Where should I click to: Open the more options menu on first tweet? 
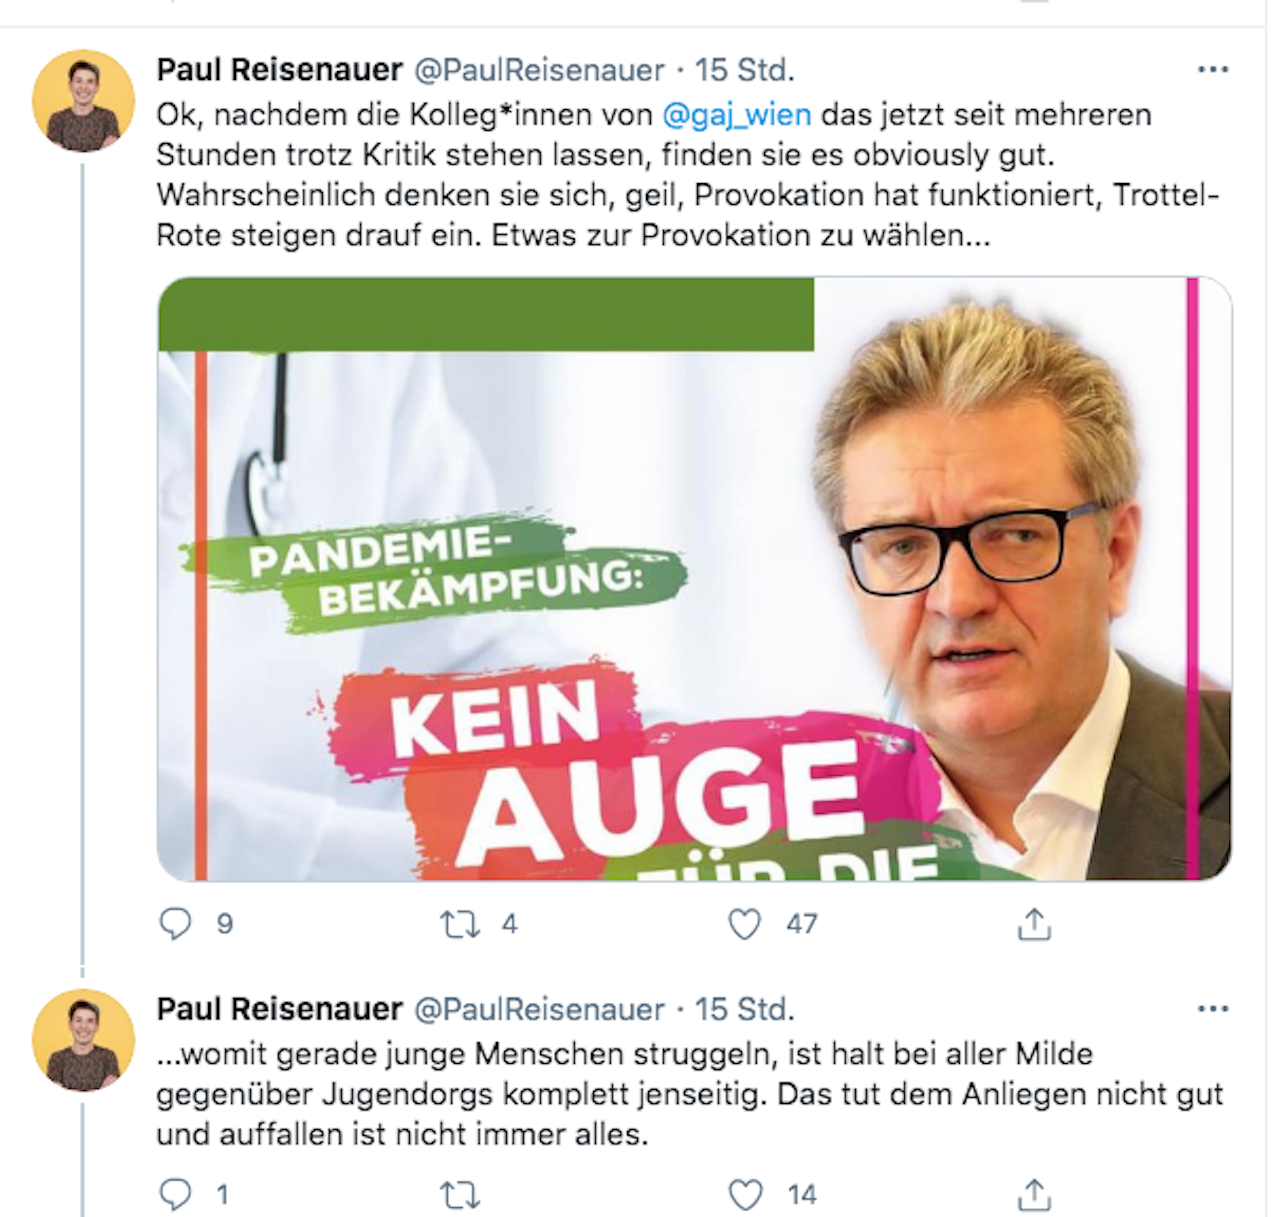1212,70
